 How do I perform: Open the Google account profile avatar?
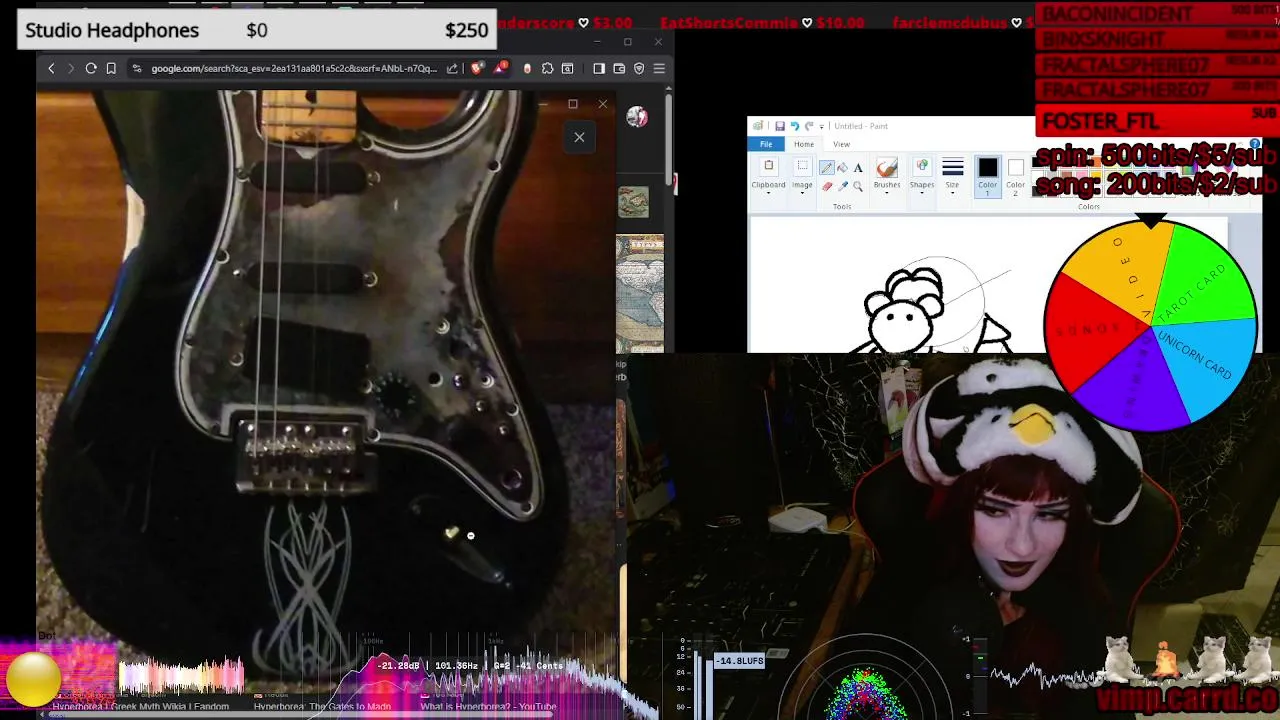pyautogui.click(x=637, y=117)
